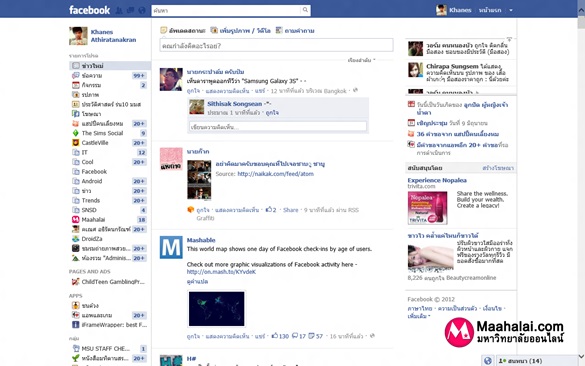Open naikak.com feed source link
585x366 pixels.
pyautogui.click(x=275, y=174)
